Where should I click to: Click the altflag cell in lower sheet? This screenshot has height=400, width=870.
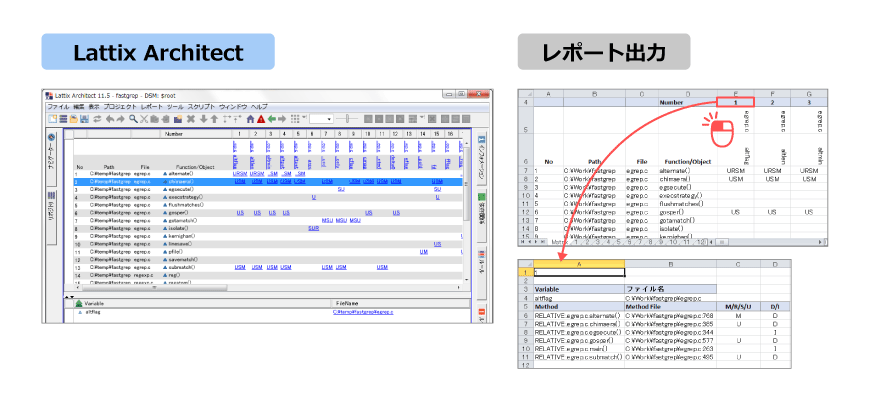click(x=579, y=298)
